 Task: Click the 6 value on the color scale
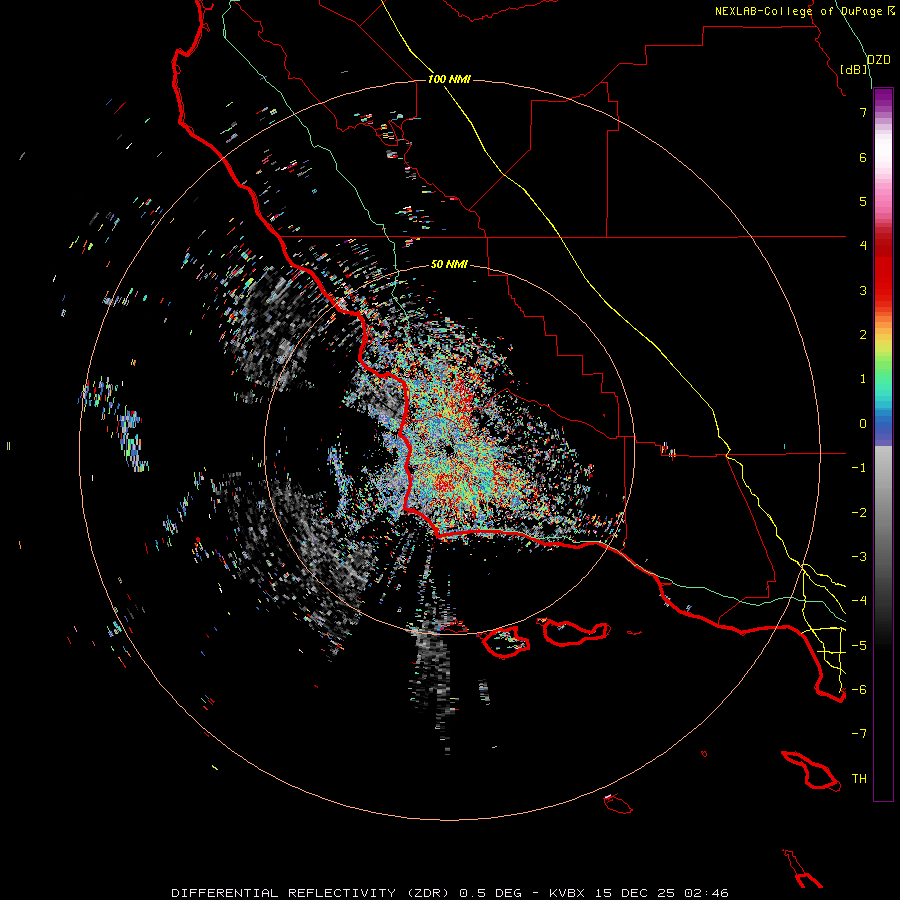[863, 157]
